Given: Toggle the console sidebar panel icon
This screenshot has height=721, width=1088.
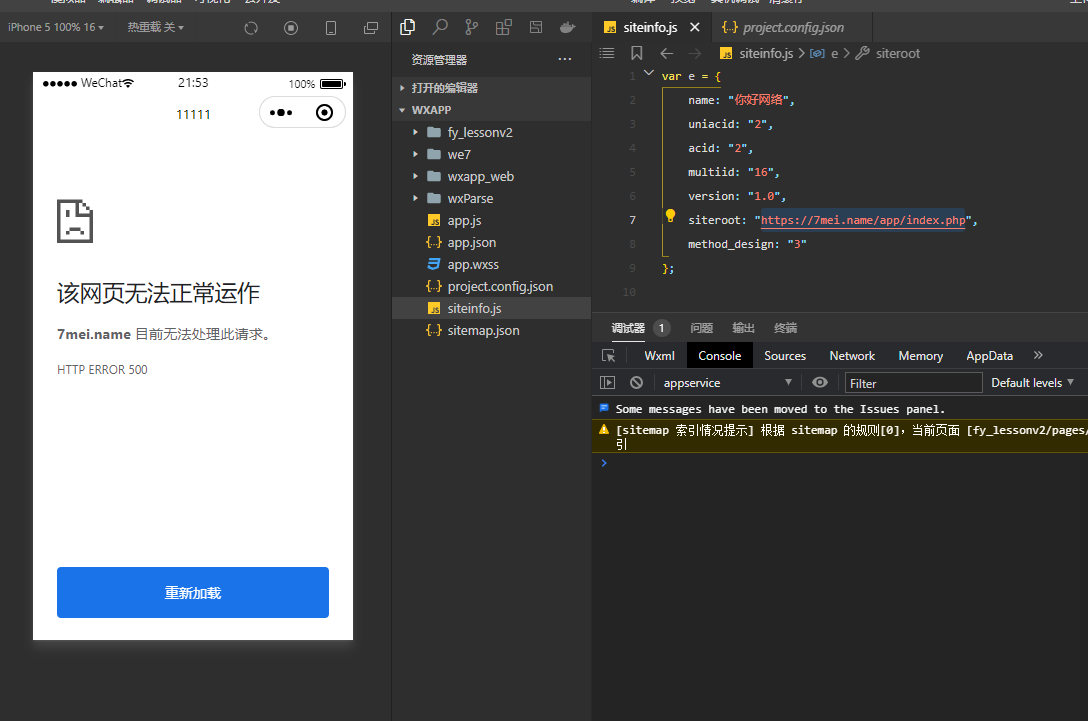Looking at the screenshot, I should (607, 382).
